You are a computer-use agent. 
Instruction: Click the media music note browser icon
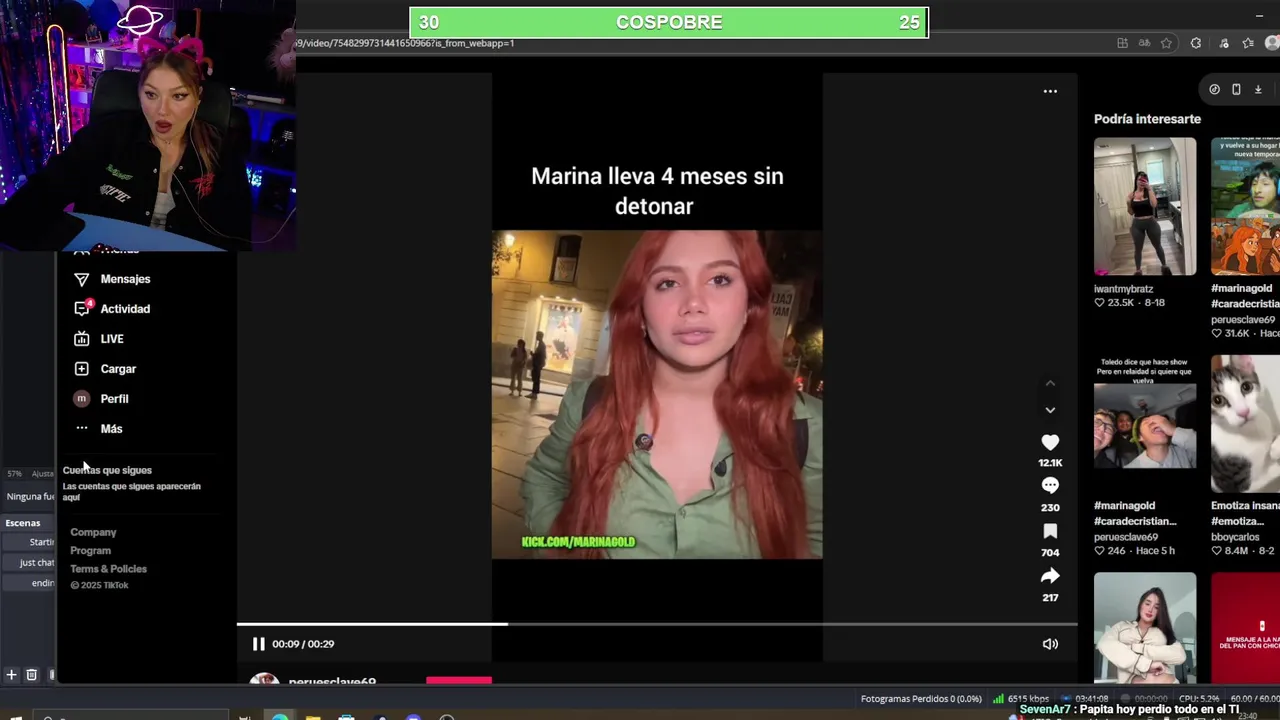[x=1224, y=43]
